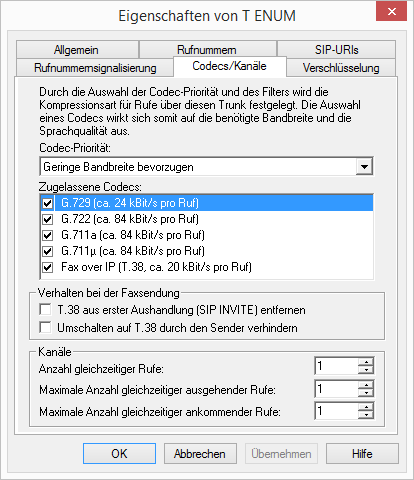
Task: Decrease maximum simultaneous incoming calls with spinner
Action: pyautogui.click(x=366, y=415)
